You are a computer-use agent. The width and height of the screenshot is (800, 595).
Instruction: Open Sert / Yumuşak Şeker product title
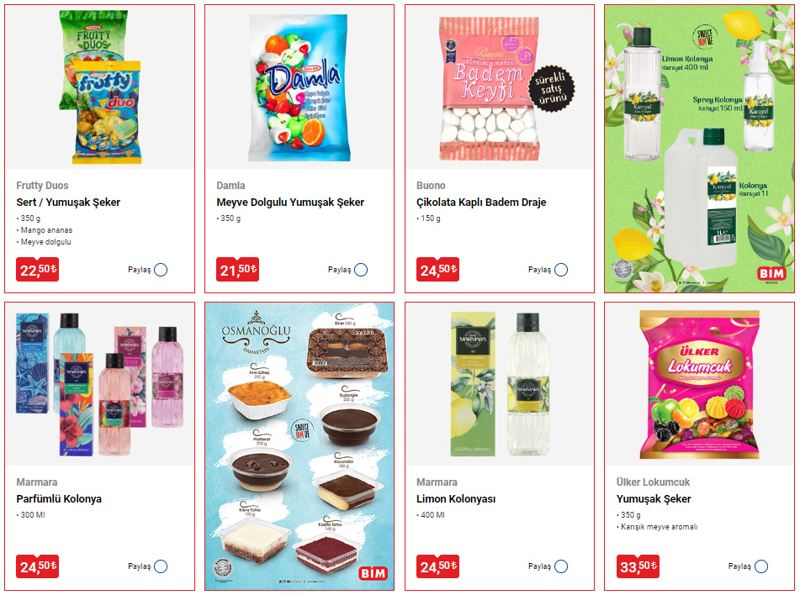pyautogui.click(x=68, y=202)
